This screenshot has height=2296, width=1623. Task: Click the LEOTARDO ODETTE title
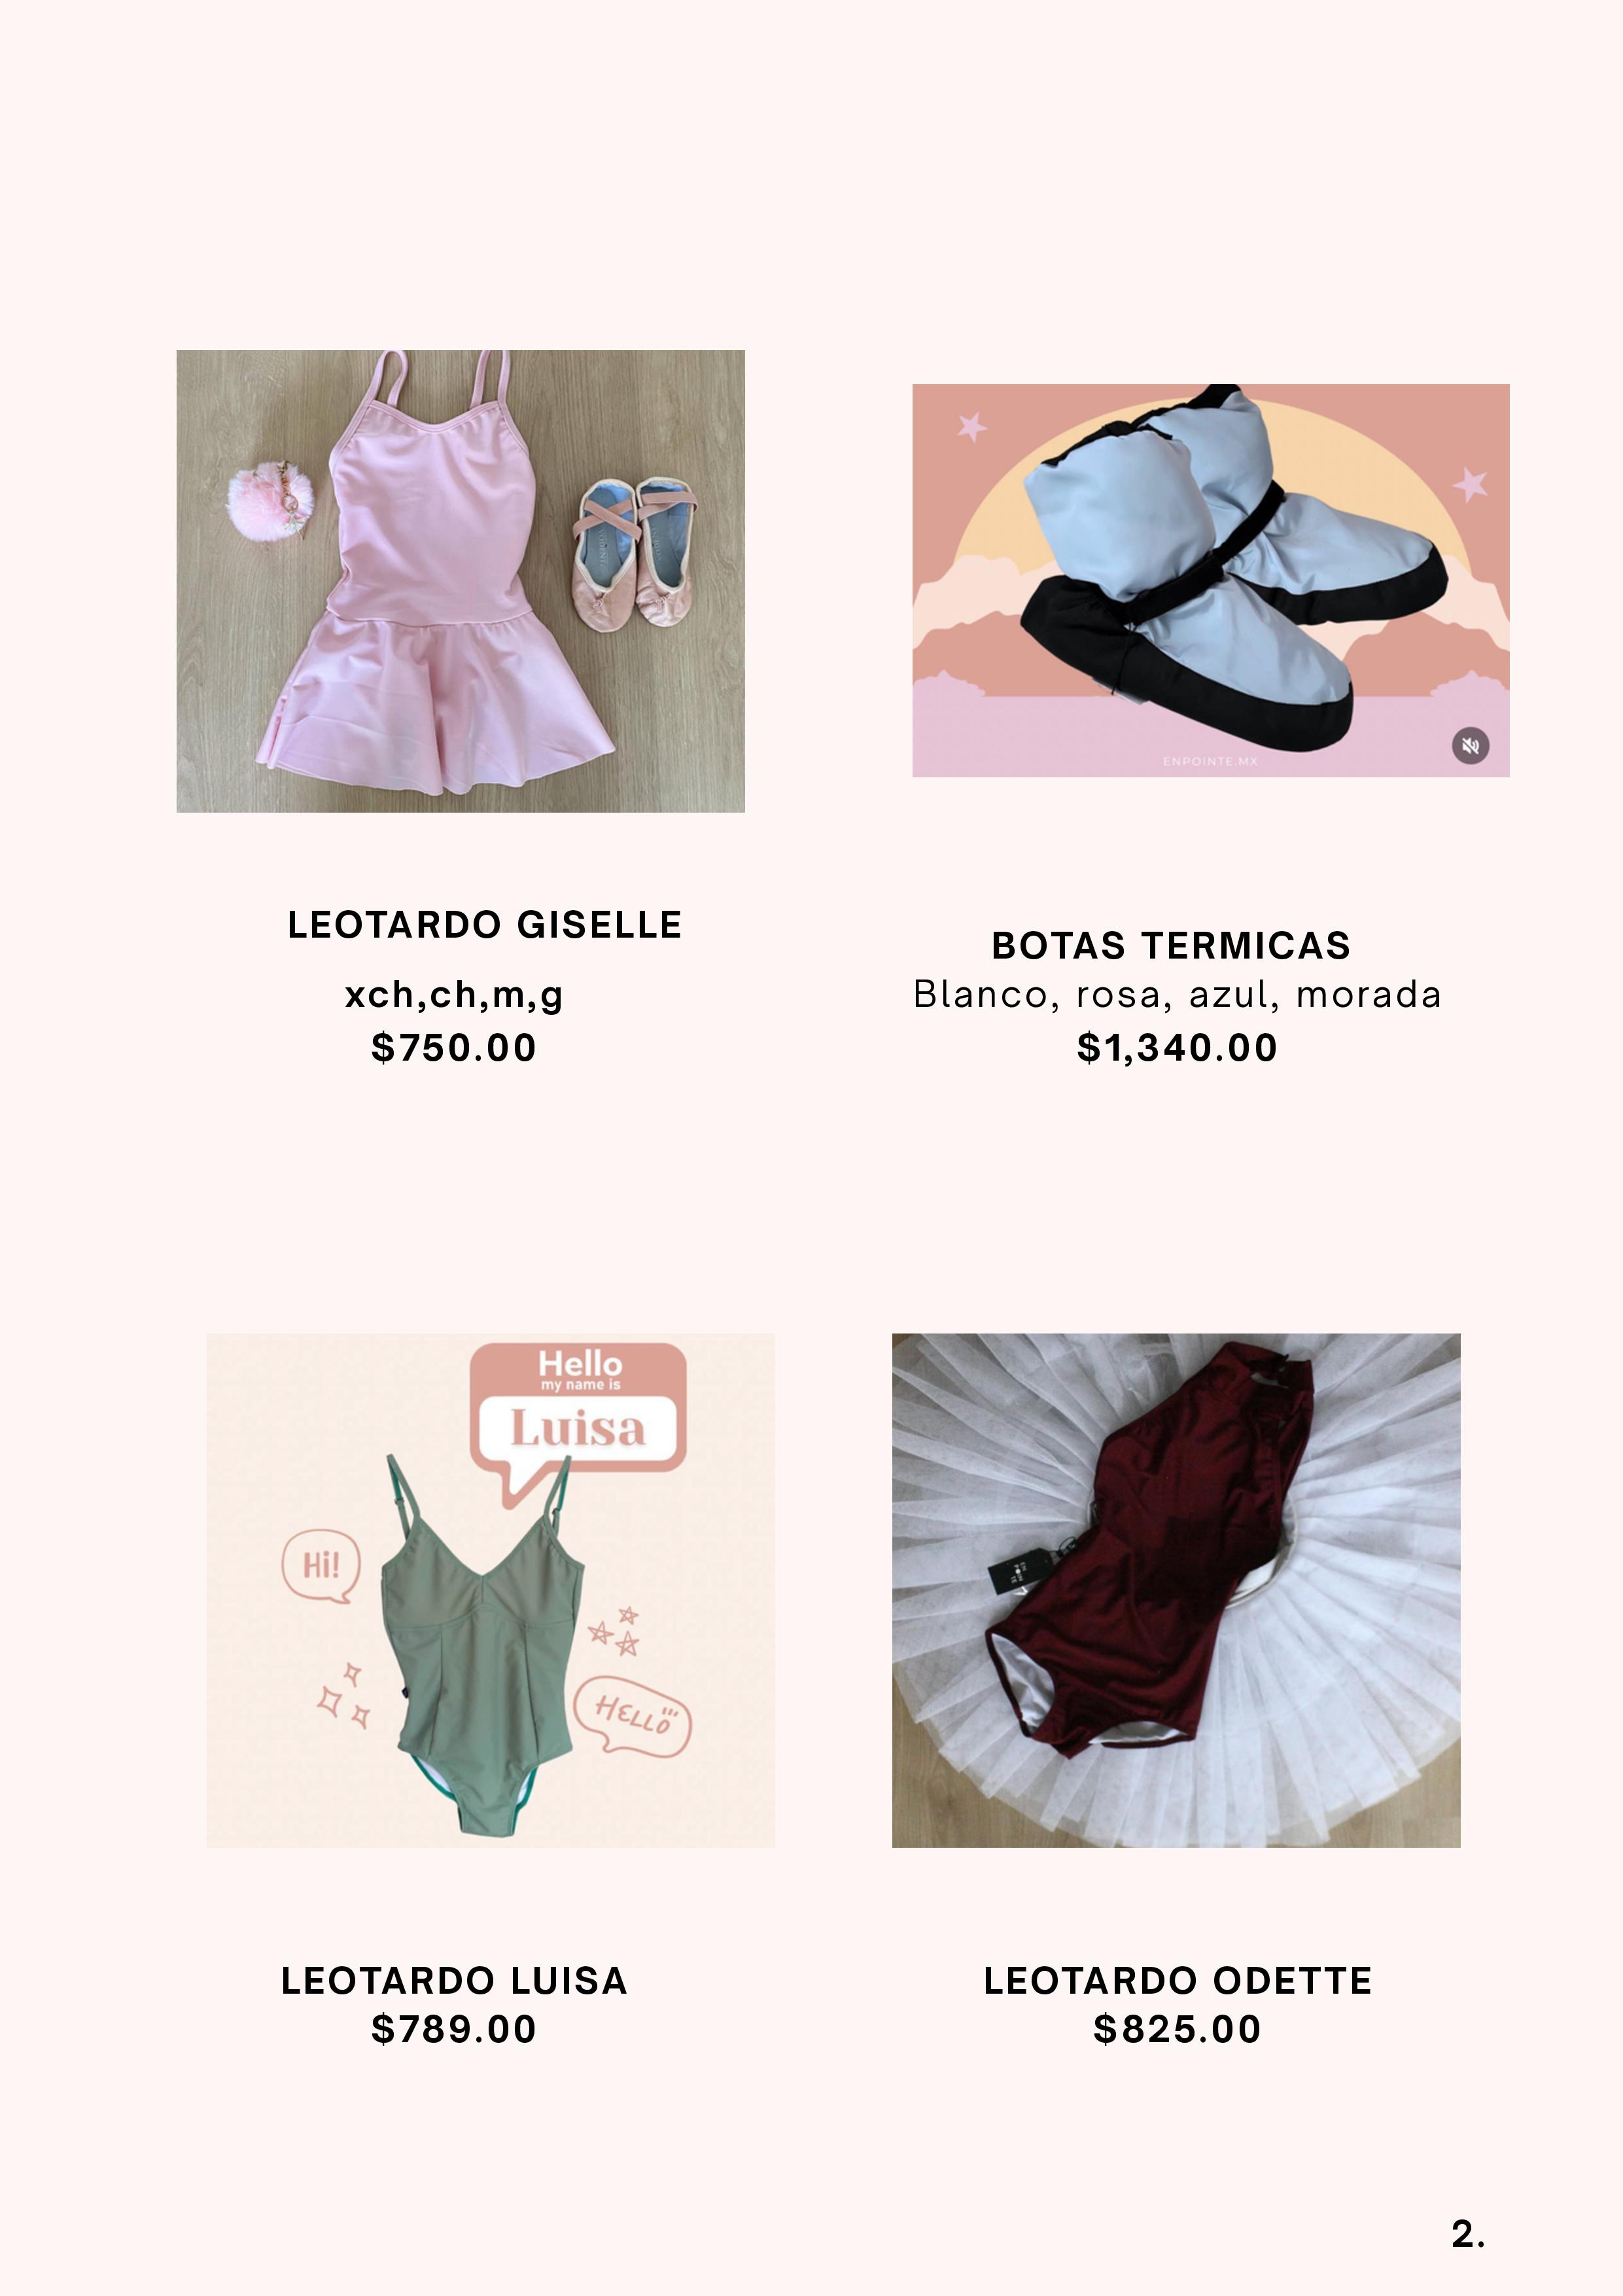(x=1178, y=1981)
